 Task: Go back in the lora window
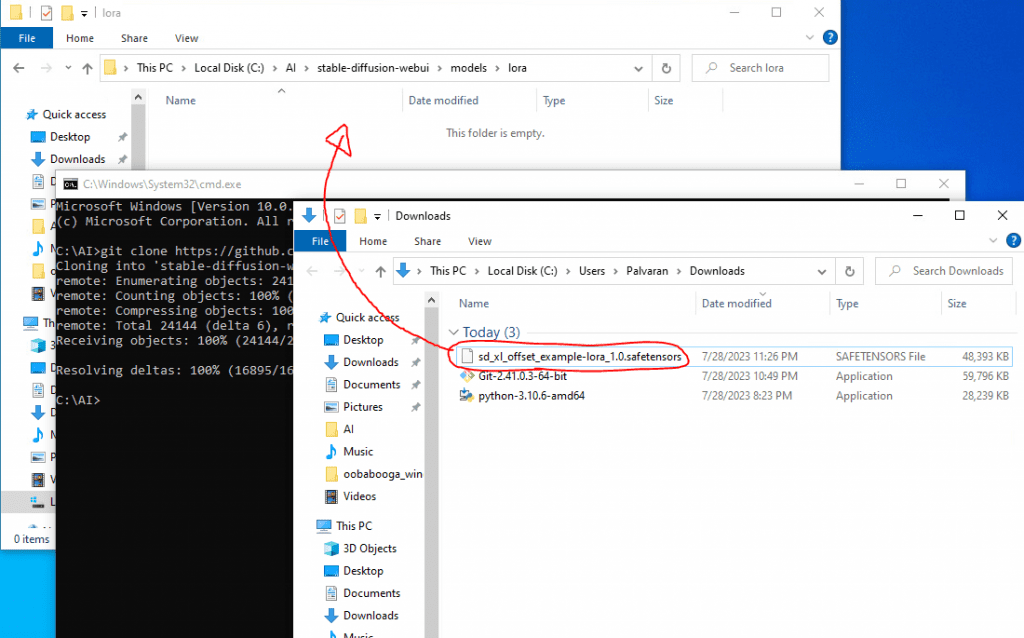point(19,68)
